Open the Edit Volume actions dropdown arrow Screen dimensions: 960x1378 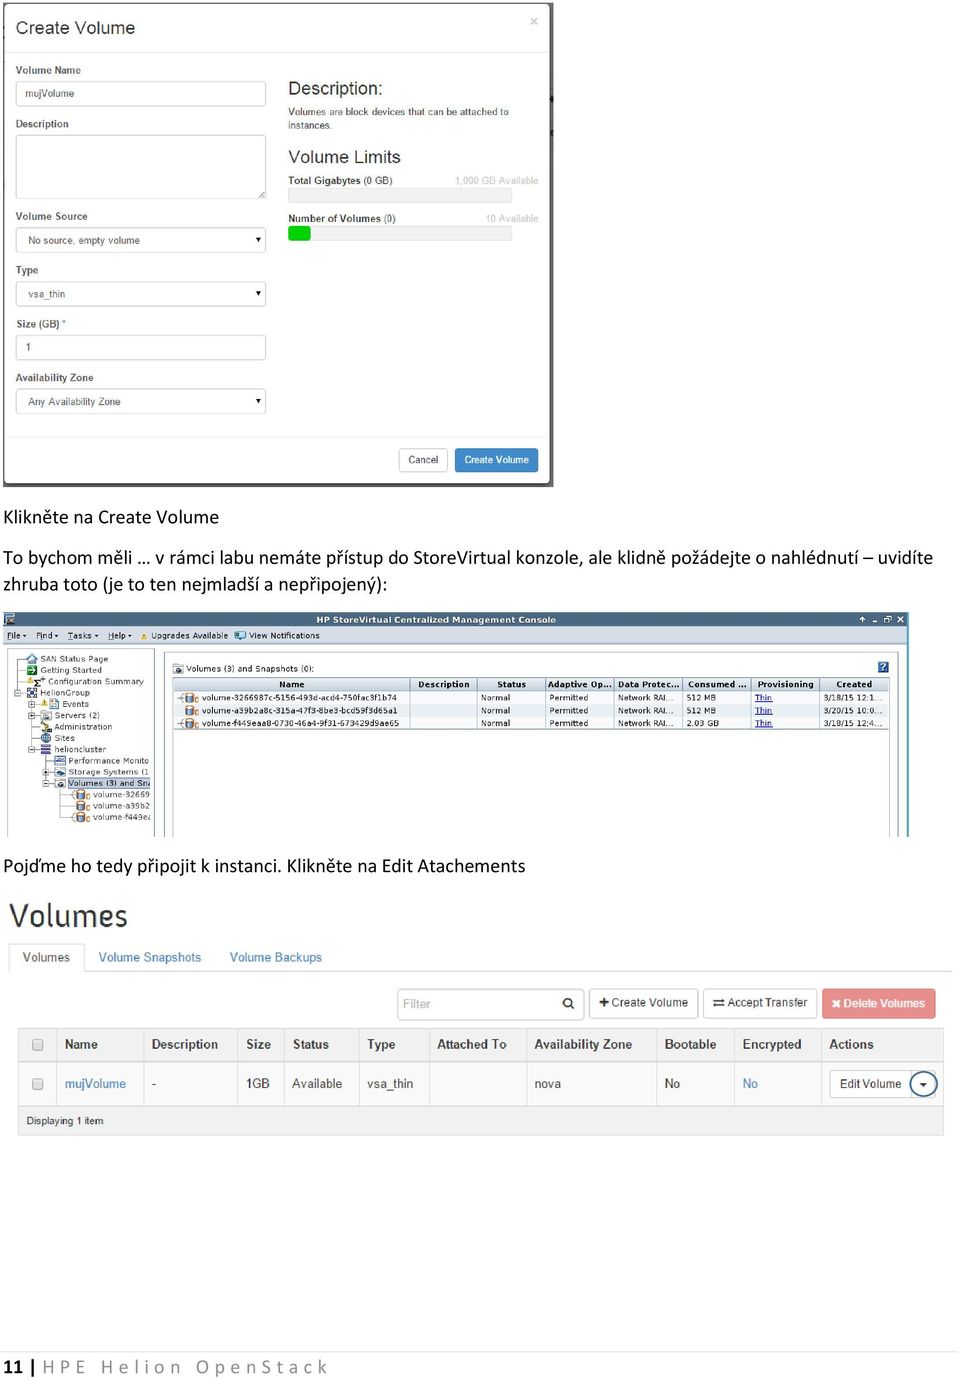point(924,1084)
